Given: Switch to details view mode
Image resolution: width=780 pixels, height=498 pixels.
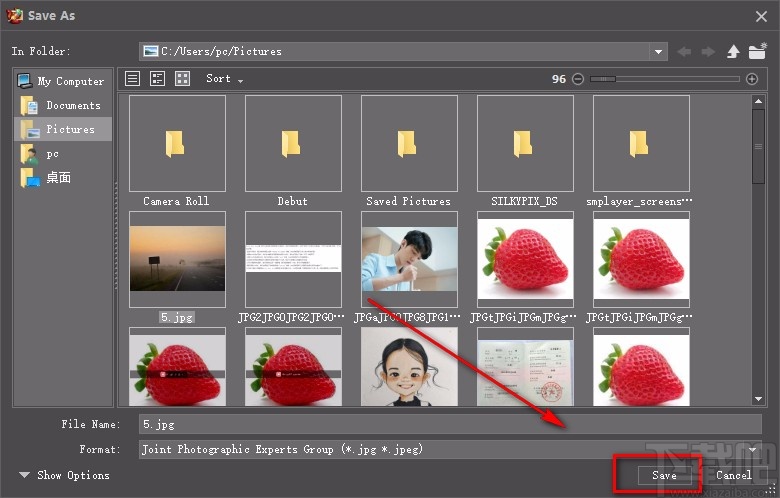Looking at the screenshot, I should click(157, 78).
